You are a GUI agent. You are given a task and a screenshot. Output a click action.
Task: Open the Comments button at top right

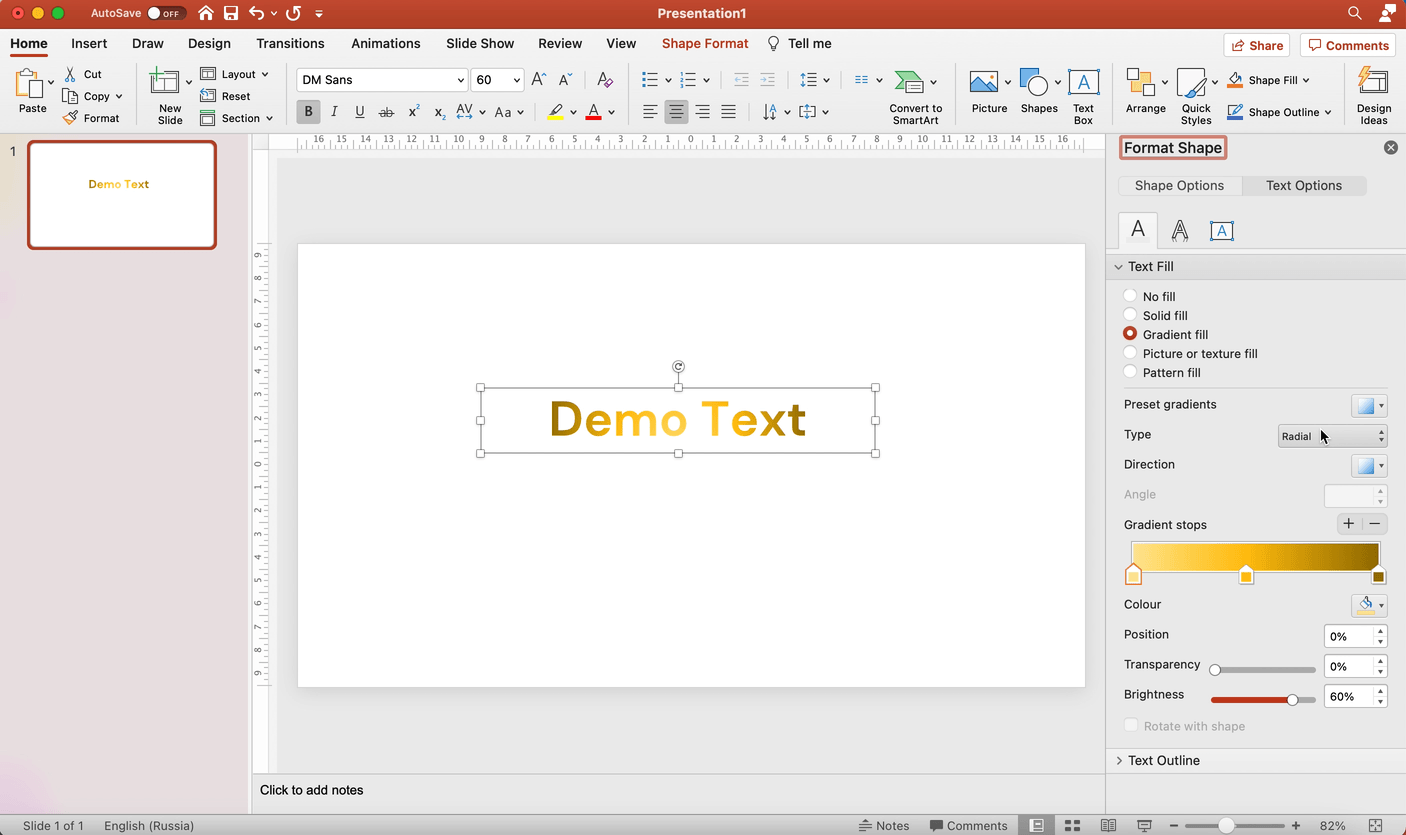[1349, 45]
